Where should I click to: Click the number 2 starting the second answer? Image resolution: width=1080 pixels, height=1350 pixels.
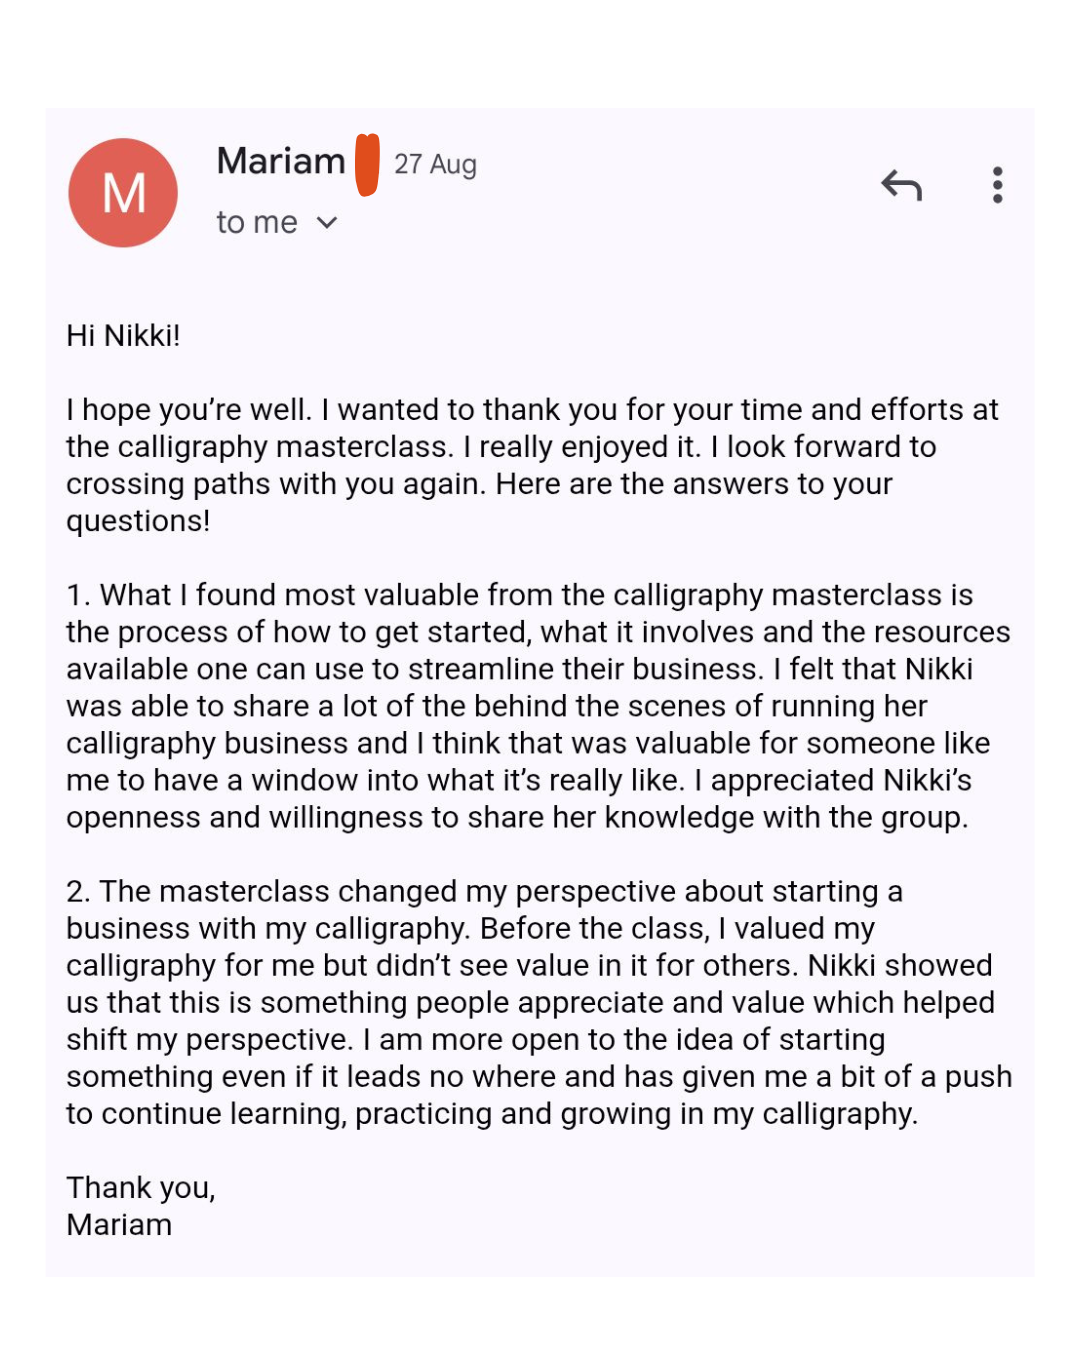coord(77,891)
